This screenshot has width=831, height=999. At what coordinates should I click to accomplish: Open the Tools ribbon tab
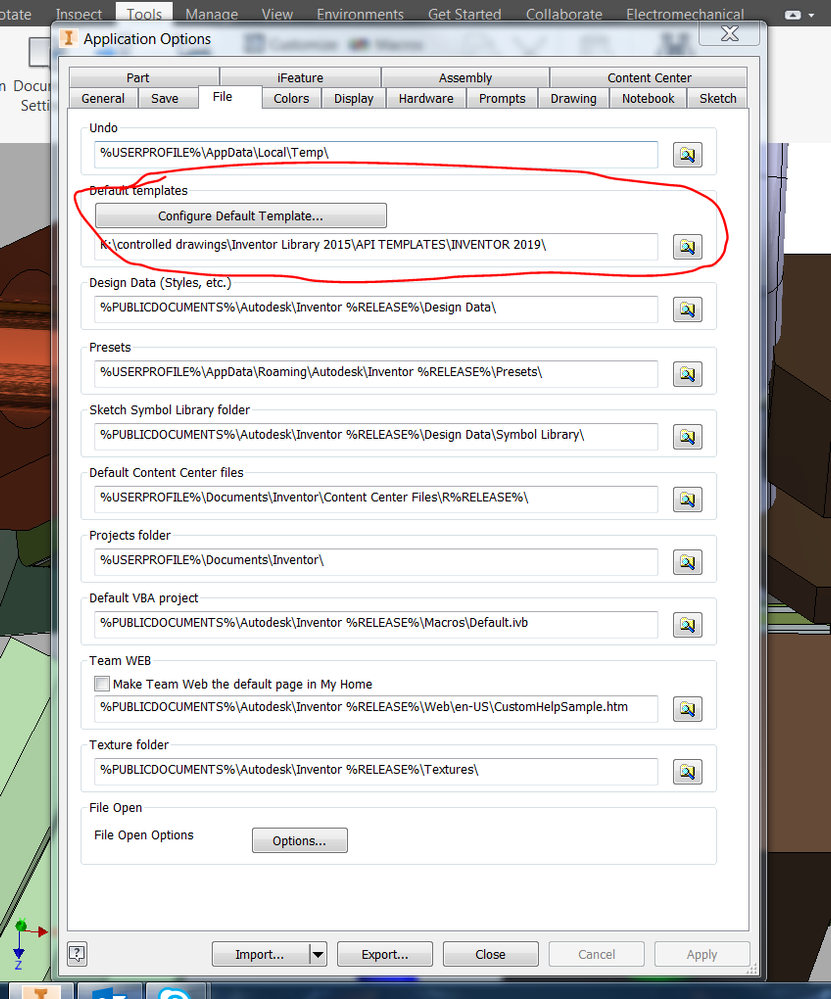(144, 14)
